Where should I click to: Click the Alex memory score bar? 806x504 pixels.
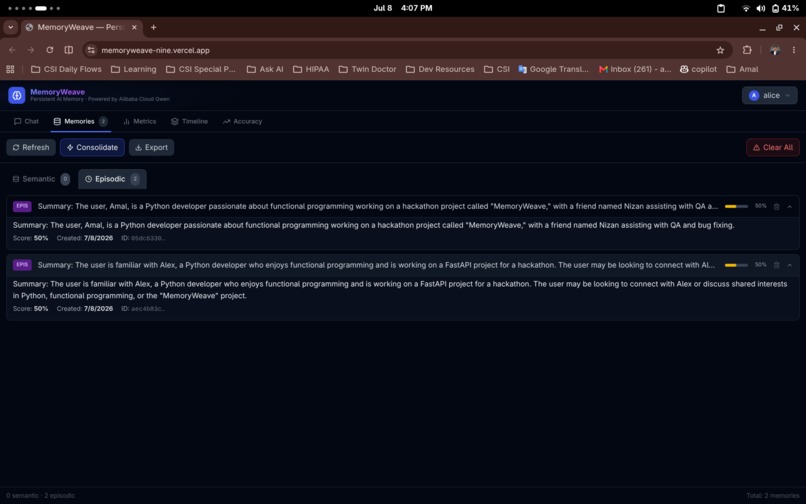tap(736, 265)
